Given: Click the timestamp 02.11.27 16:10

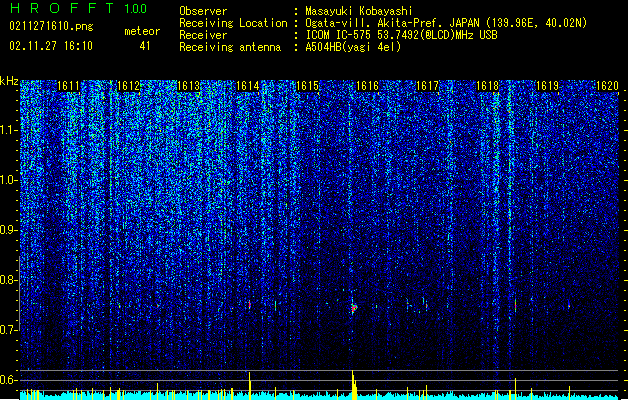Looking at the screenshot, I should pyautogui.click(x=51, y=46).
